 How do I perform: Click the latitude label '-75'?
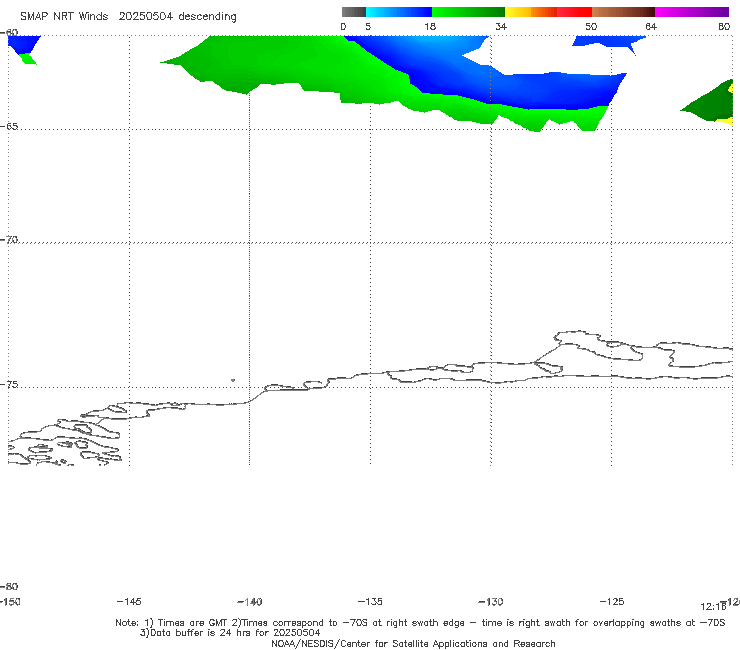9,385
